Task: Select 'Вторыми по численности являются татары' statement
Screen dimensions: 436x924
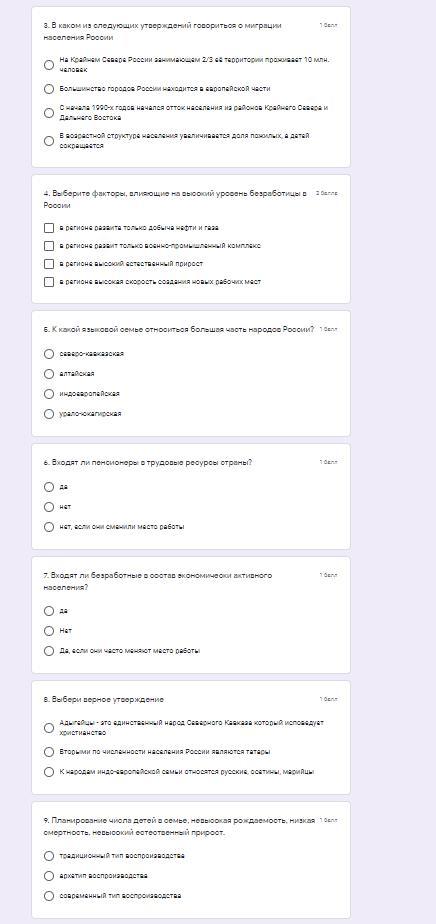Action: point(49,752)
